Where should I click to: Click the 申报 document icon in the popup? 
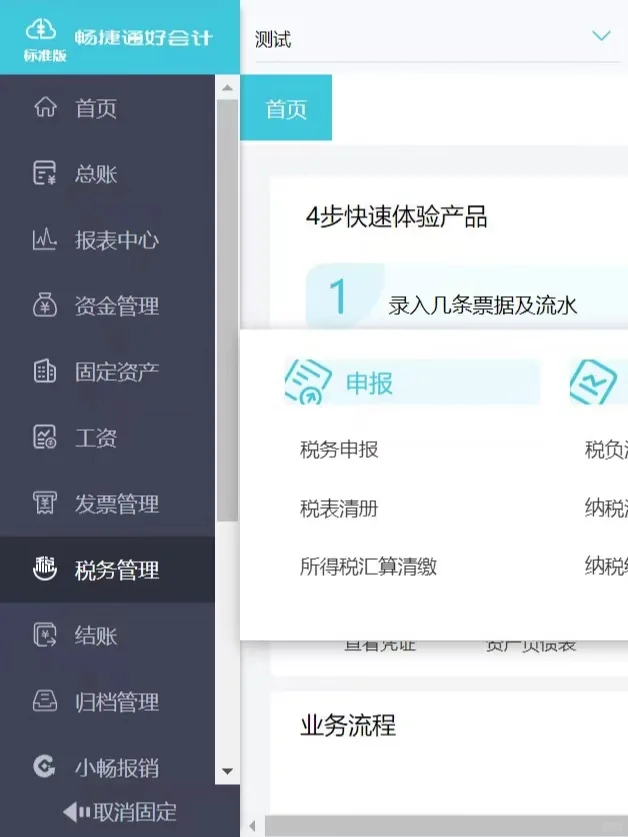308,381
